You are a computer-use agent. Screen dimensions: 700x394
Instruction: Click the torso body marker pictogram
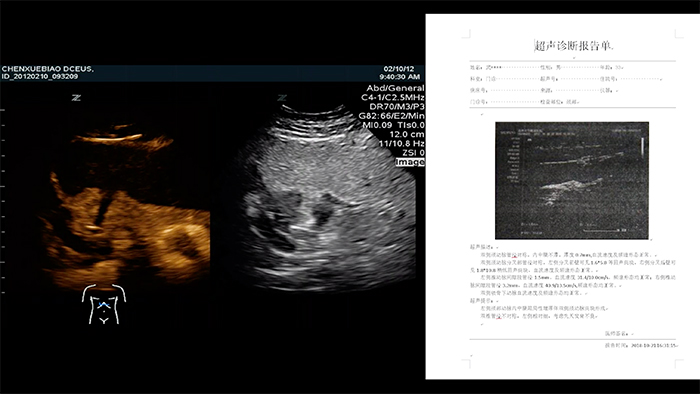pyautogui.click(x=104, y=304)
